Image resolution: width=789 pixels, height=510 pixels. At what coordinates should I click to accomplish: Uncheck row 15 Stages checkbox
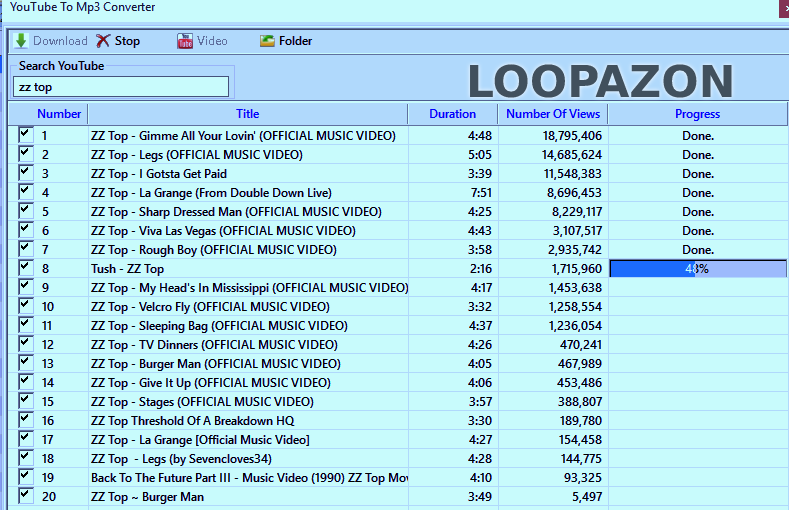(25, 401)
